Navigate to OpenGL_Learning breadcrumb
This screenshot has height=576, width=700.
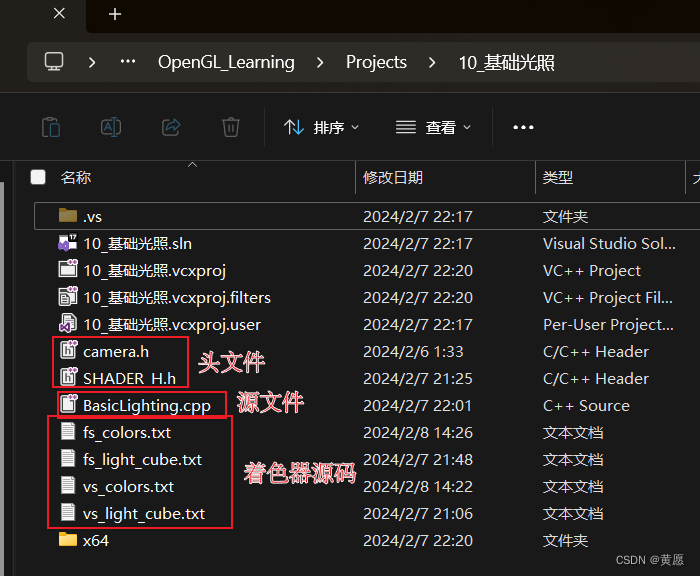(x=226, y=62)
